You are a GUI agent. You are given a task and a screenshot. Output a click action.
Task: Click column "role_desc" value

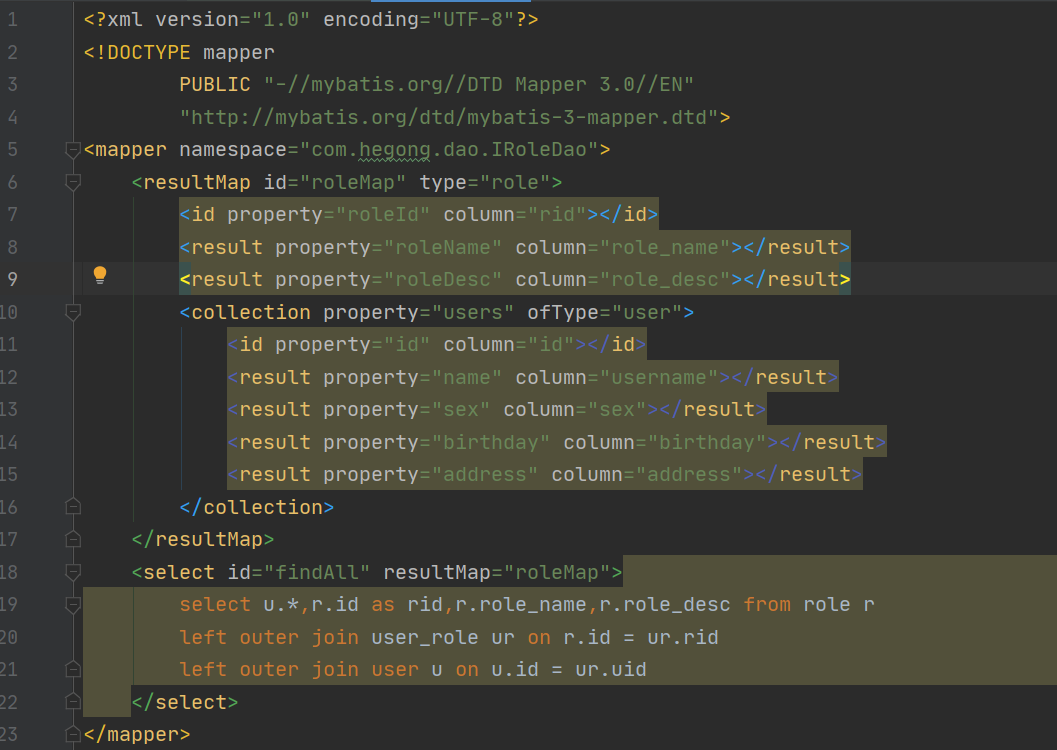point(665,279)
